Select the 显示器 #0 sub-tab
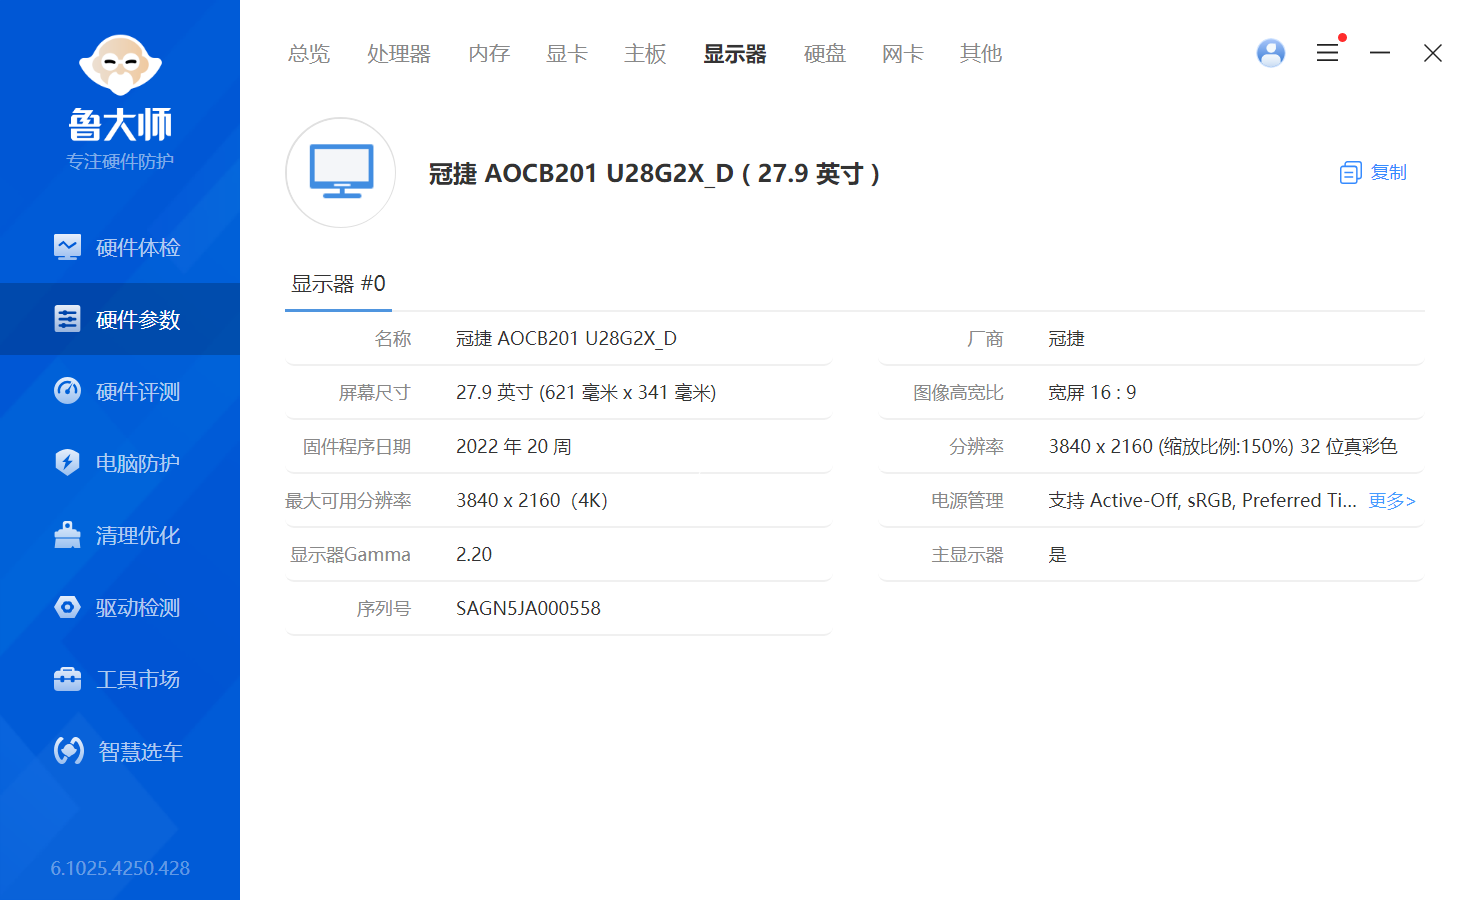The height and width of the screenshot is (900, 1470). click(x=338, y=284)
